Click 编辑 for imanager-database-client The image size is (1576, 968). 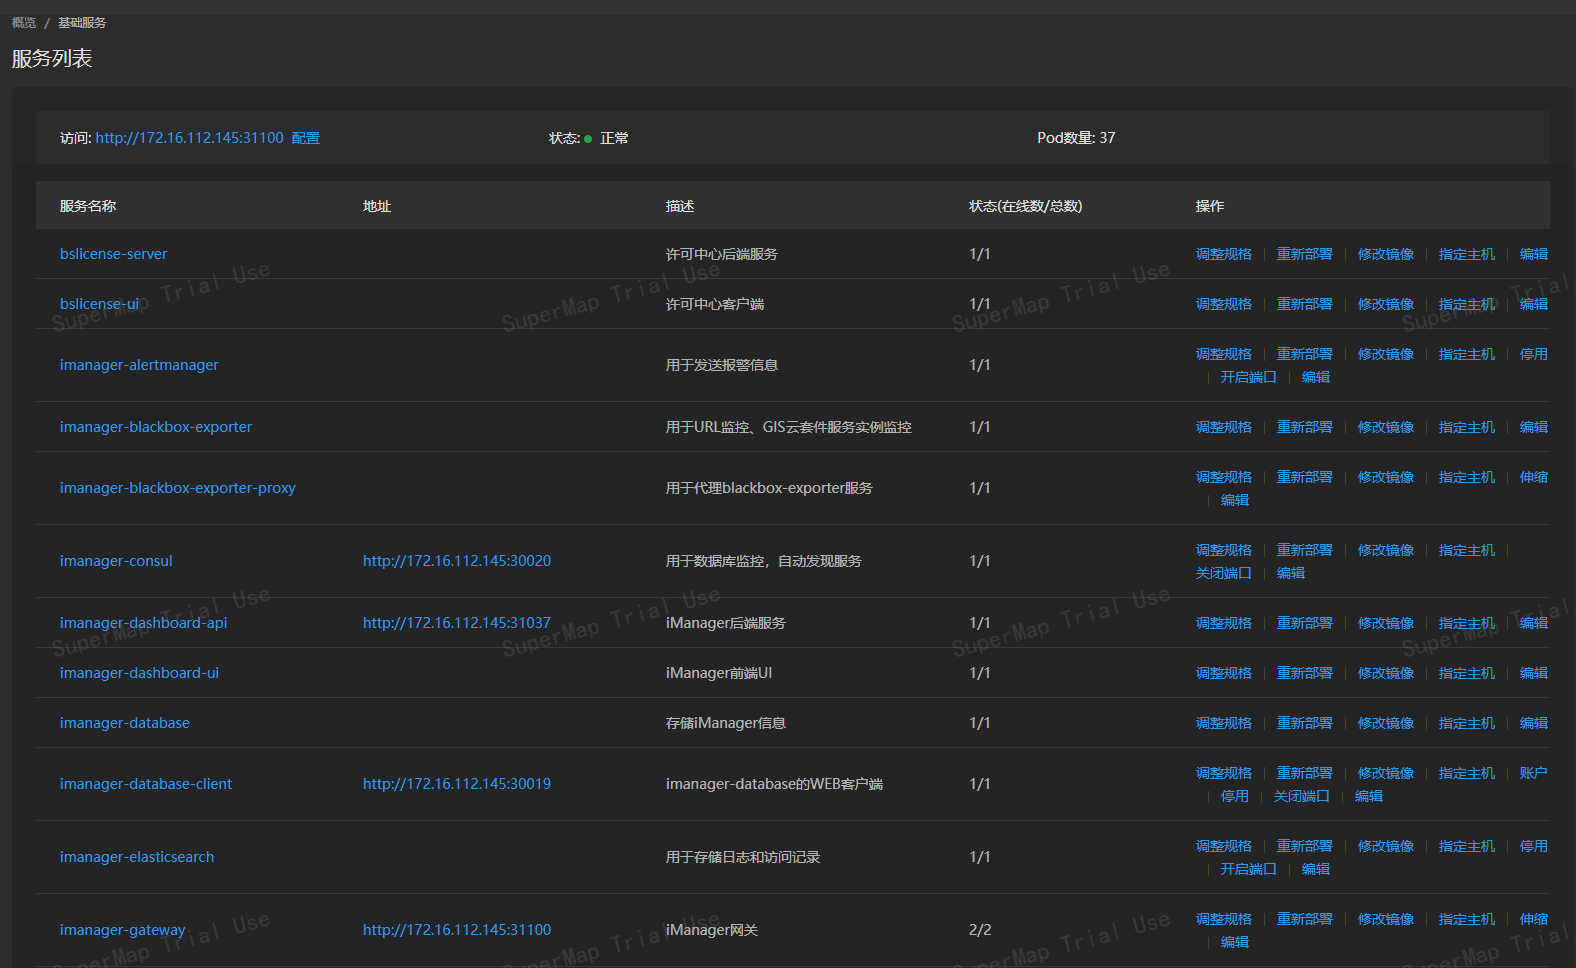click(1369, 796)
